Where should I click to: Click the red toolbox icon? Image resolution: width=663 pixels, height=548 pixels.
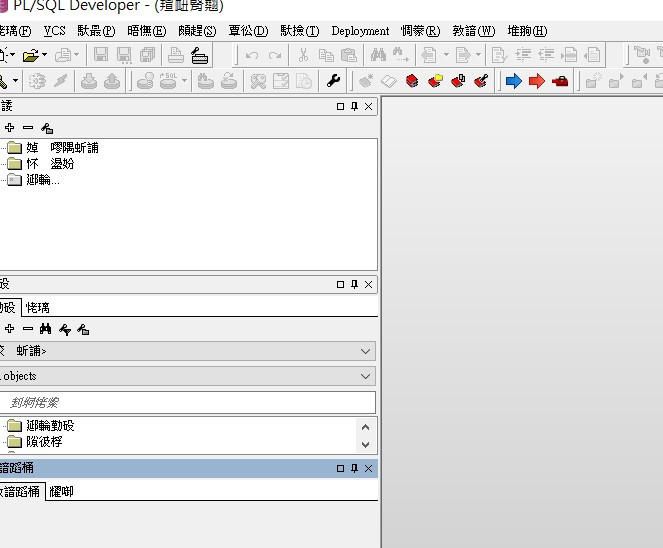560,81
